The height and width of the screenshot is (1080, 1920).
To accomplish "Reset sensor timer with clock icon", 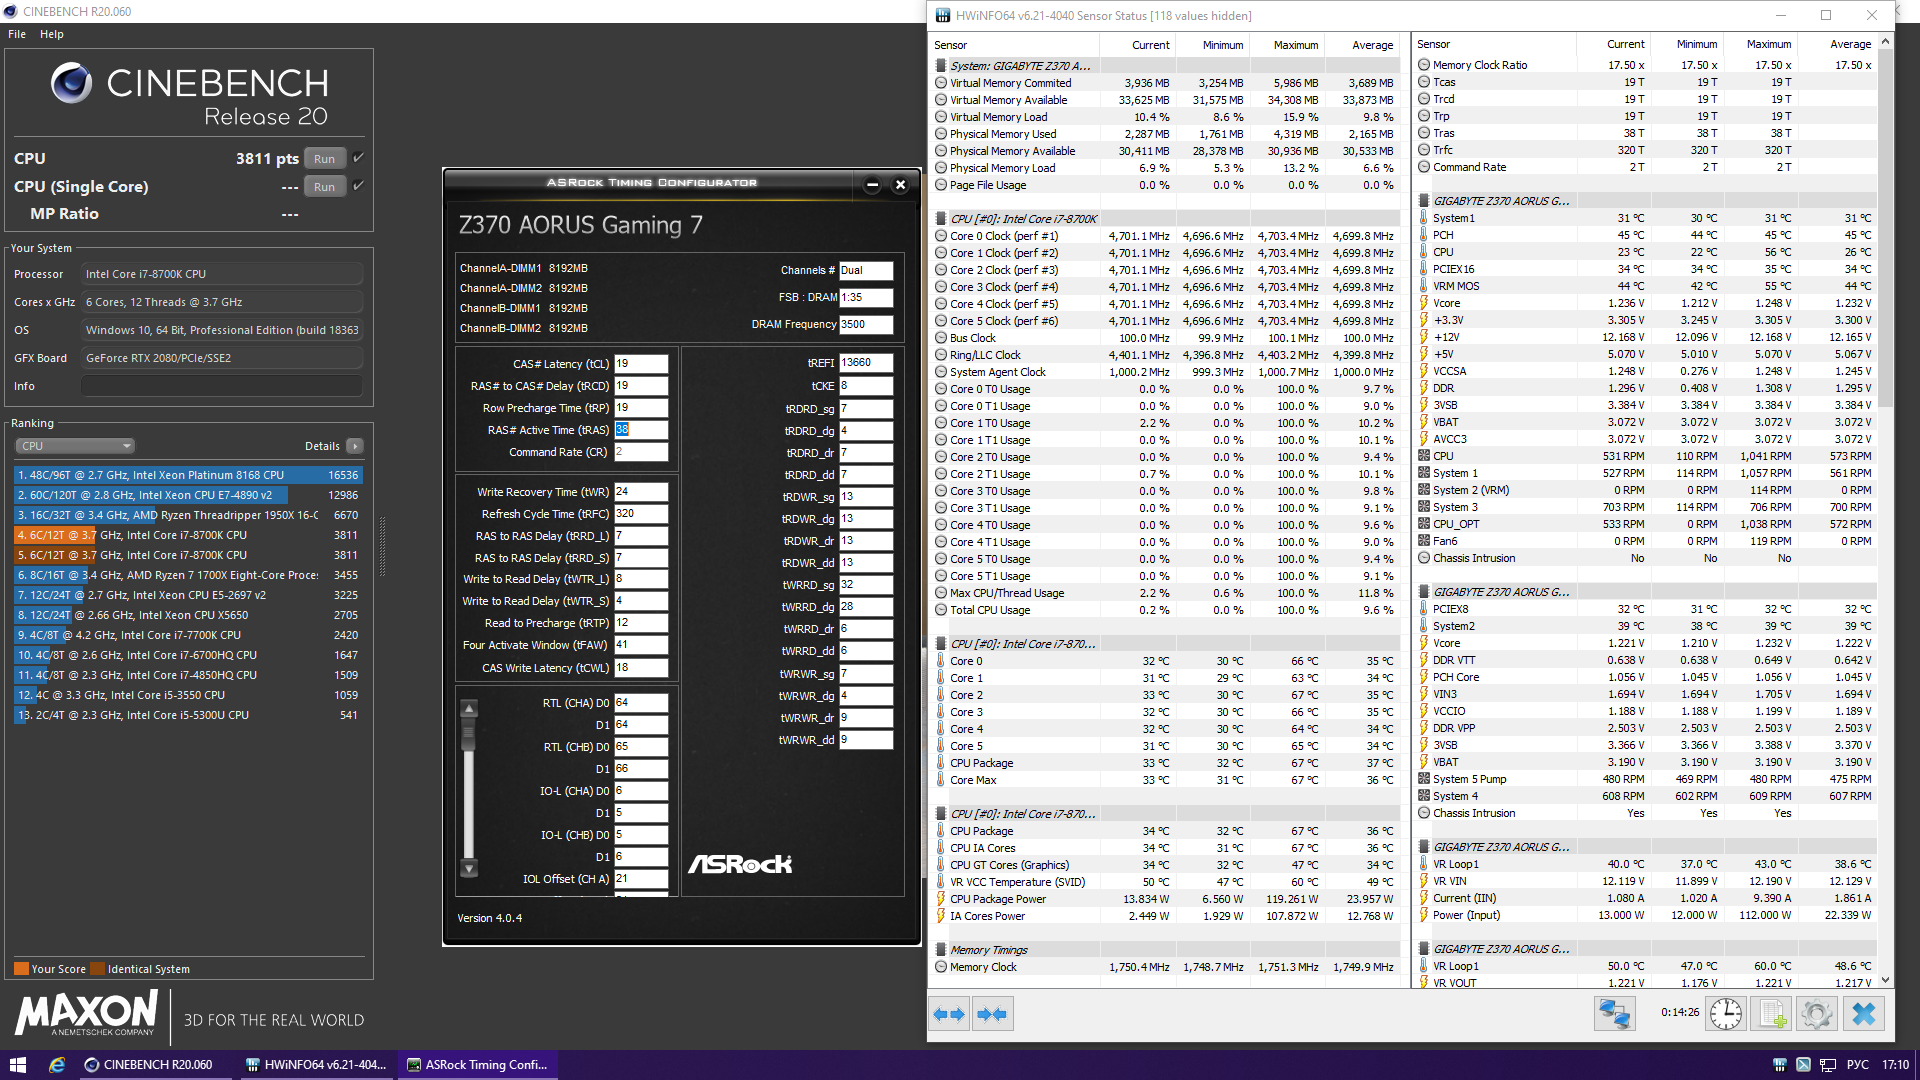I will (x=1726, y=1014).
